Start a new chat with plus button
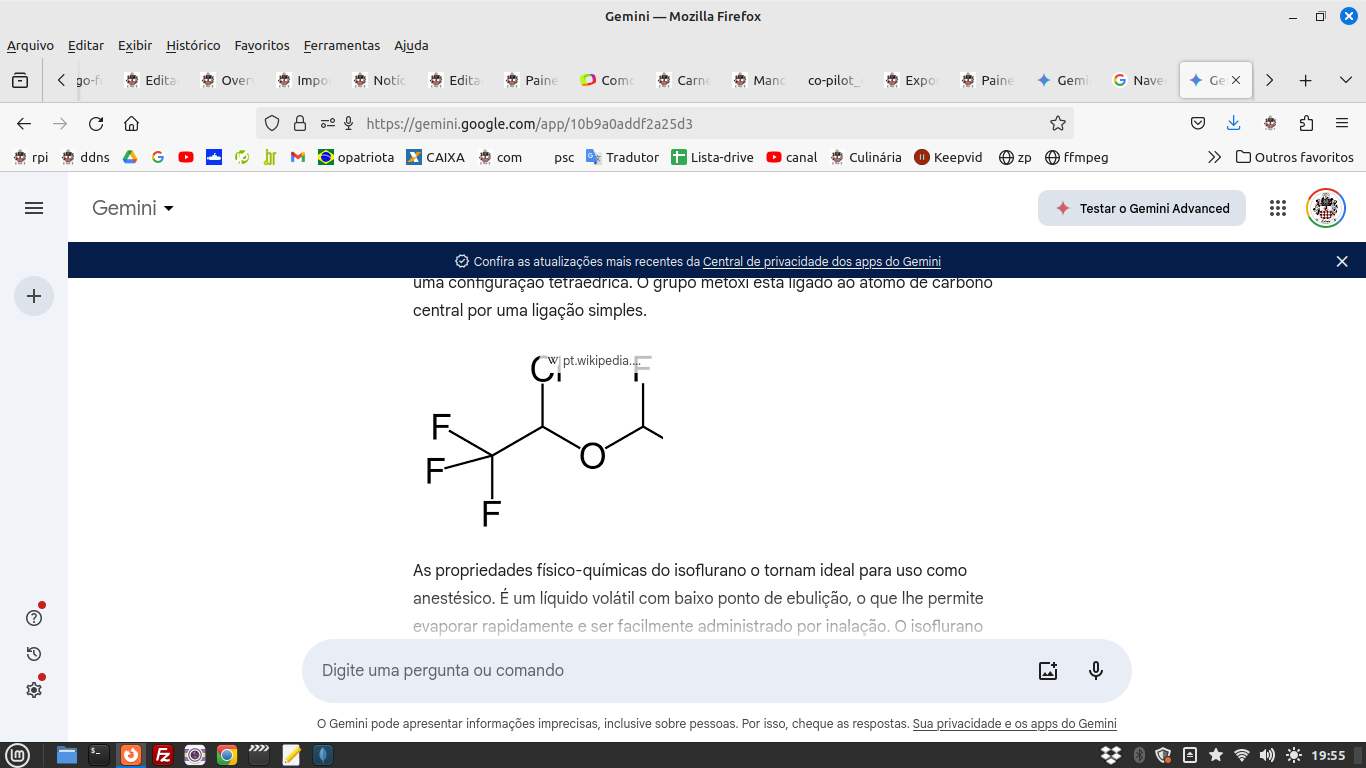This screenshot has height=768, width=1366. [34, 296]
